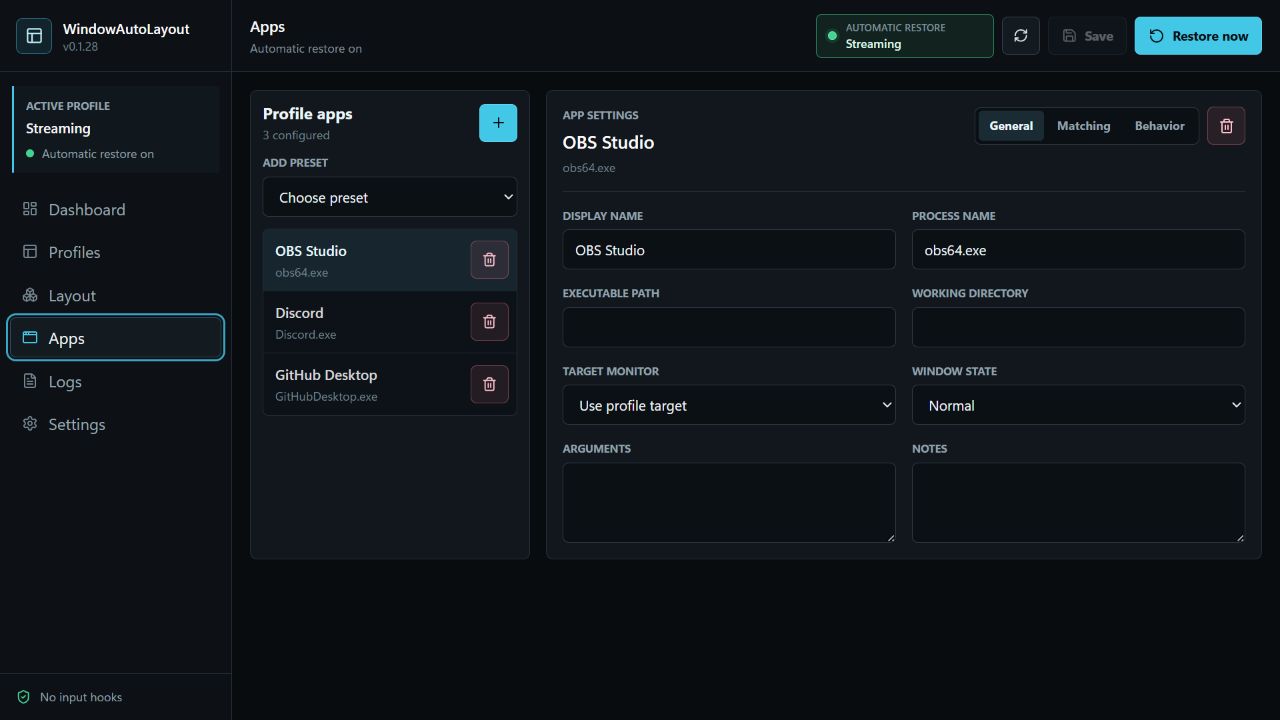Image resolution: width=1280 pixels, height=720 pixels.
Task: Click the trash icon in App Settings header
Action: (x=1226, y=126)
